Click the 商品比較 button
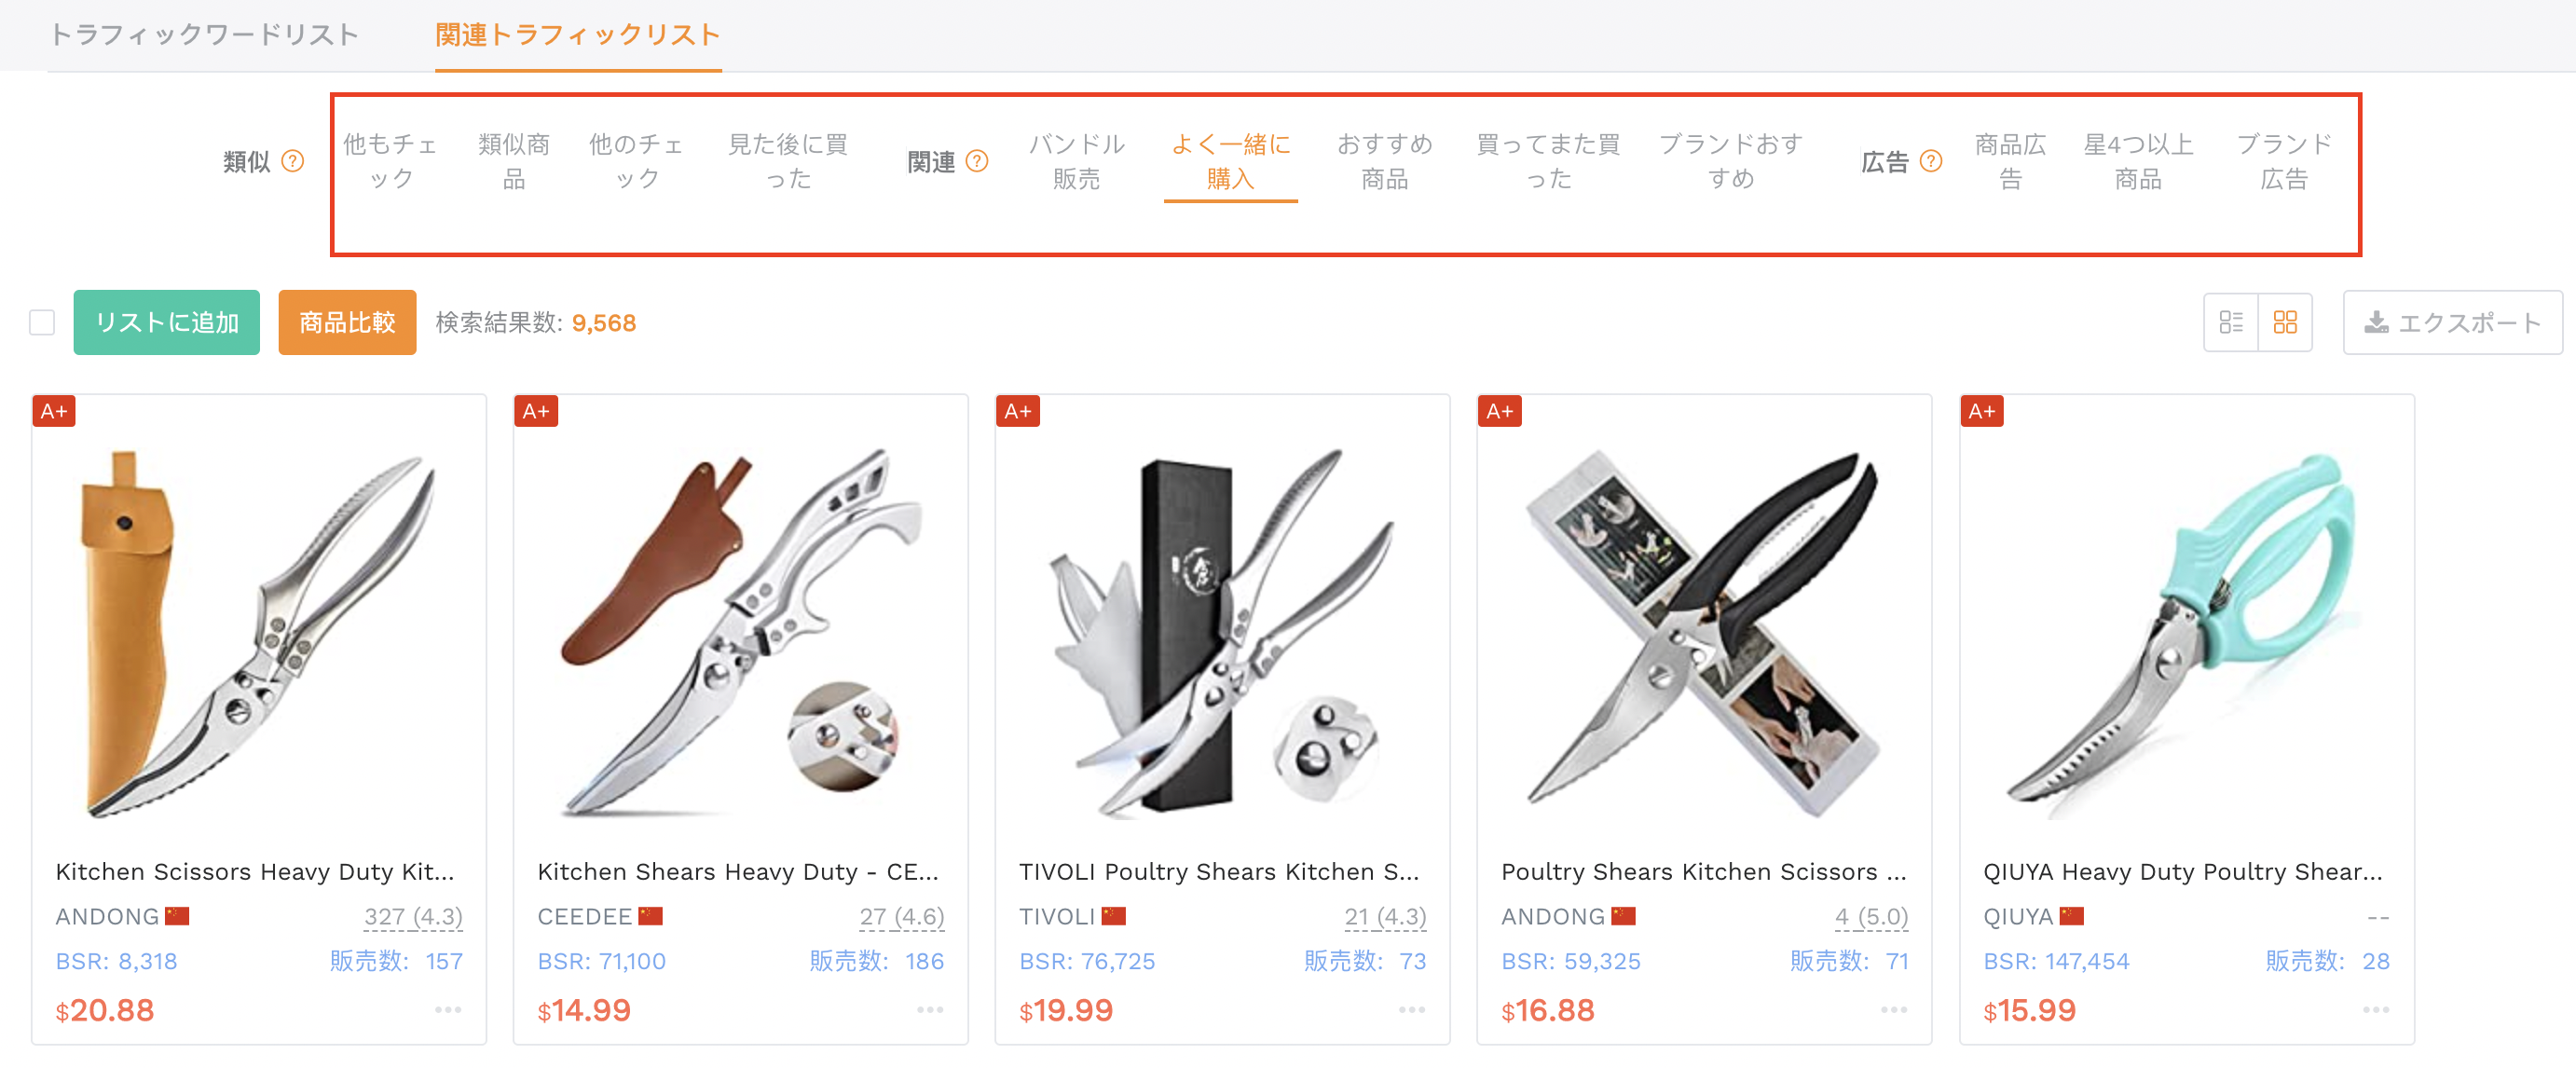Image resolution: width=2576 pixels, height=1068 pixels. (347, 322)
